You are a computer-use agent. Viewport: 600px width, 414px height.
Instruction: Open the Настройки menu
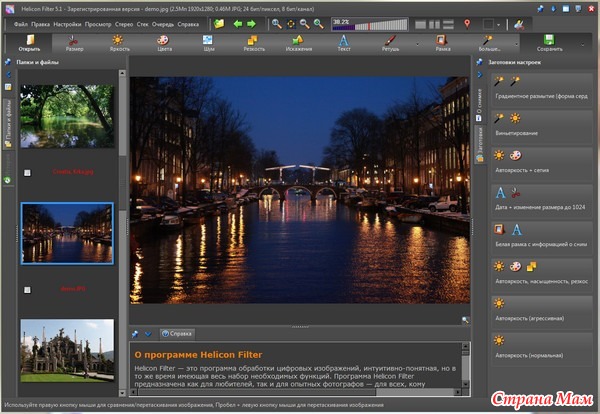click(x=68, y=23)
